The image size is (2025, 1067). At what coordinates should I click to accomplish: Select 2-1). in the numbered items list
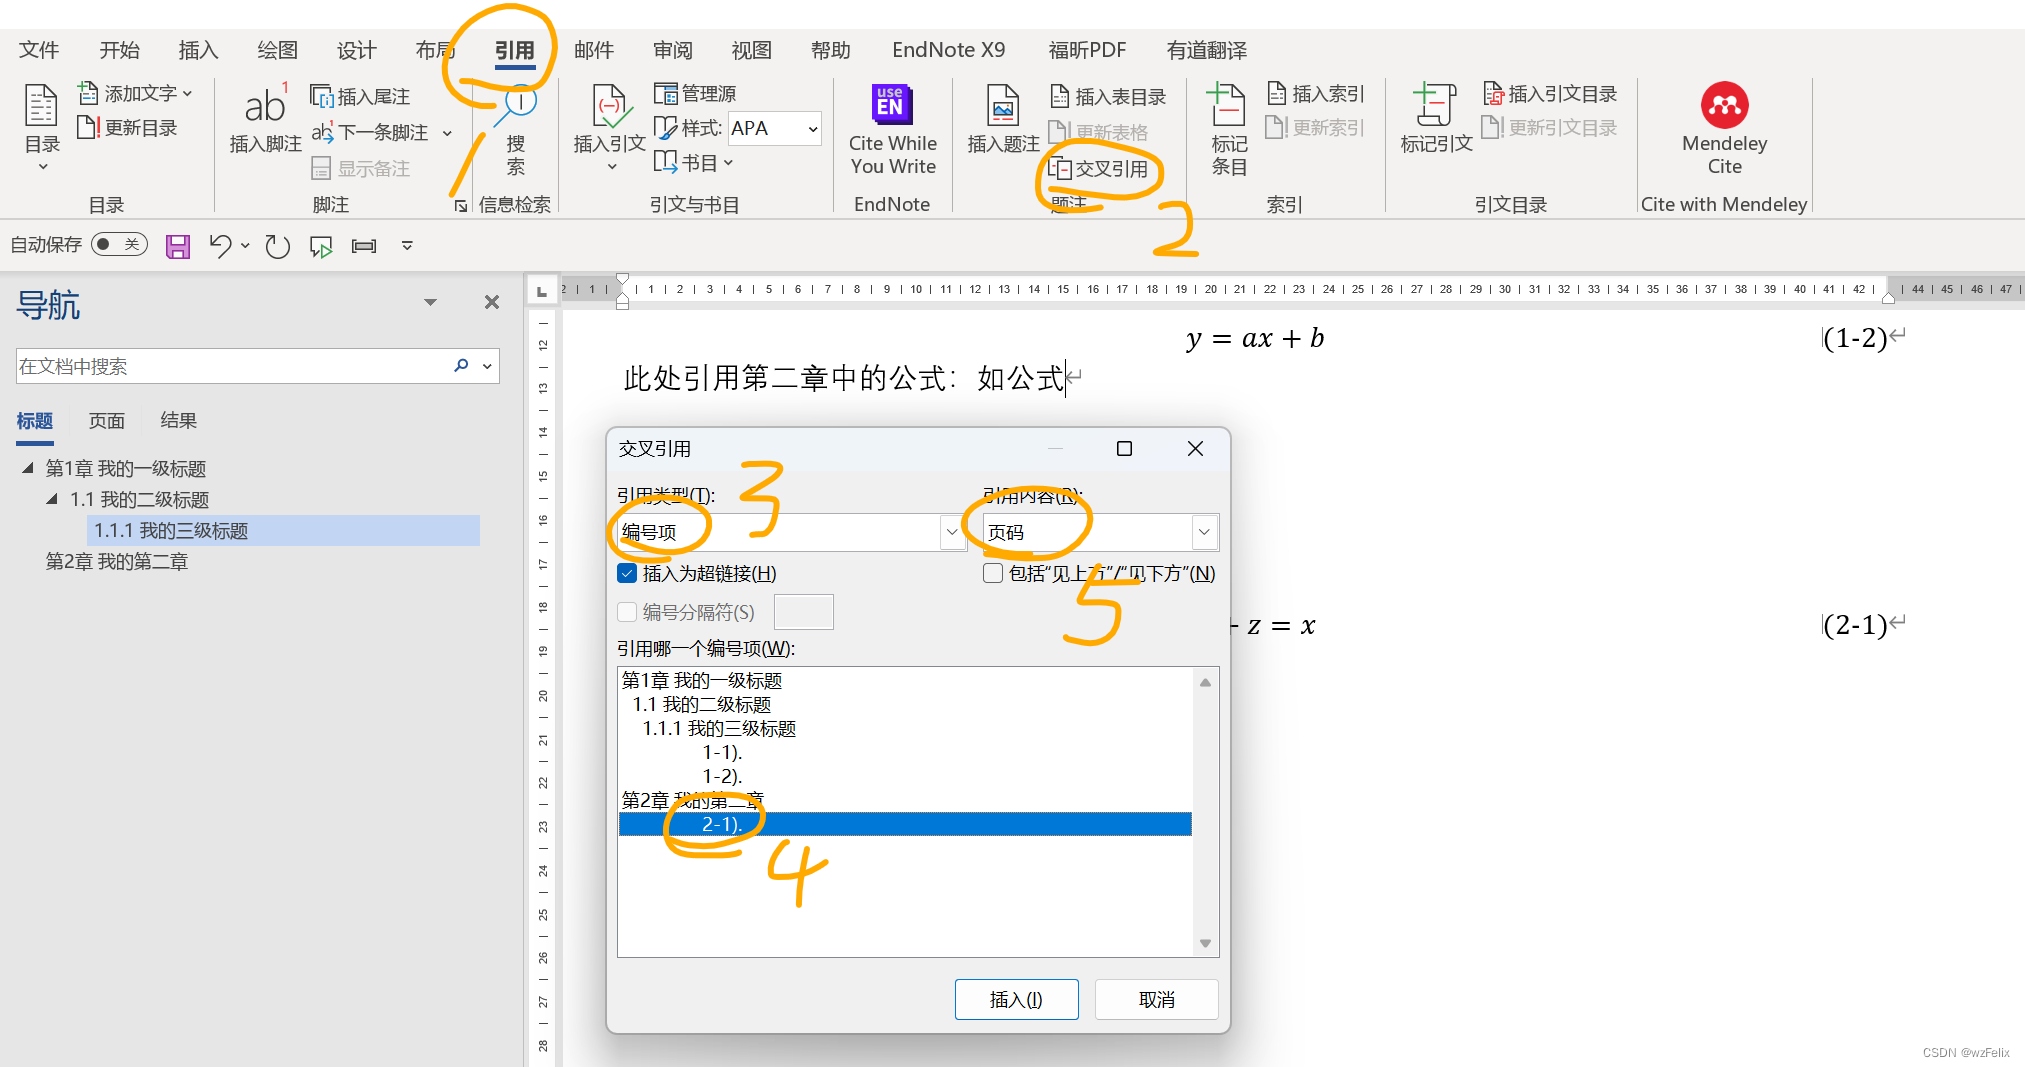click(904, 824)
